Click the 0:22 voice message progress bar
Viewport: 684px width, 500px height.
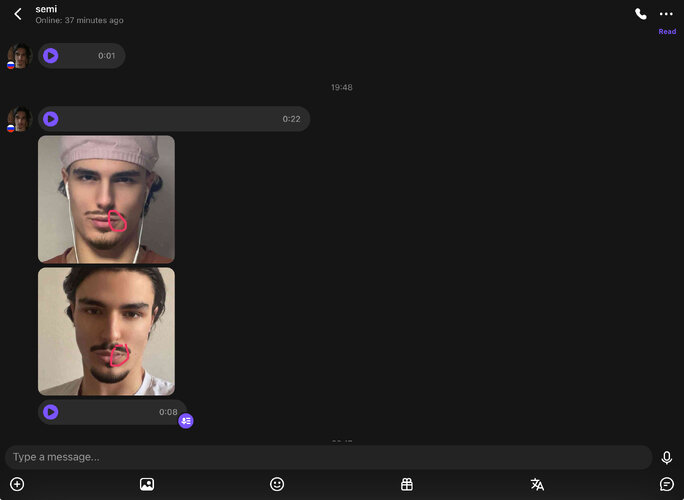170,119
